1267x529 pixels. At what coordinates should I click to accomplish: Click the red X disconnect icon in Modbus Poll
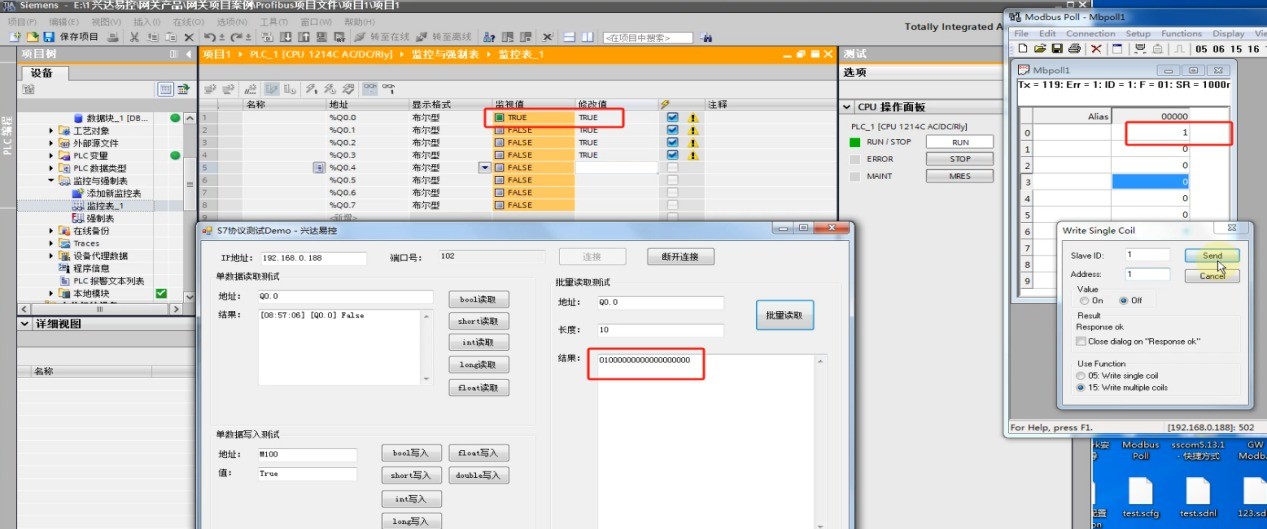click(1096, 48)
